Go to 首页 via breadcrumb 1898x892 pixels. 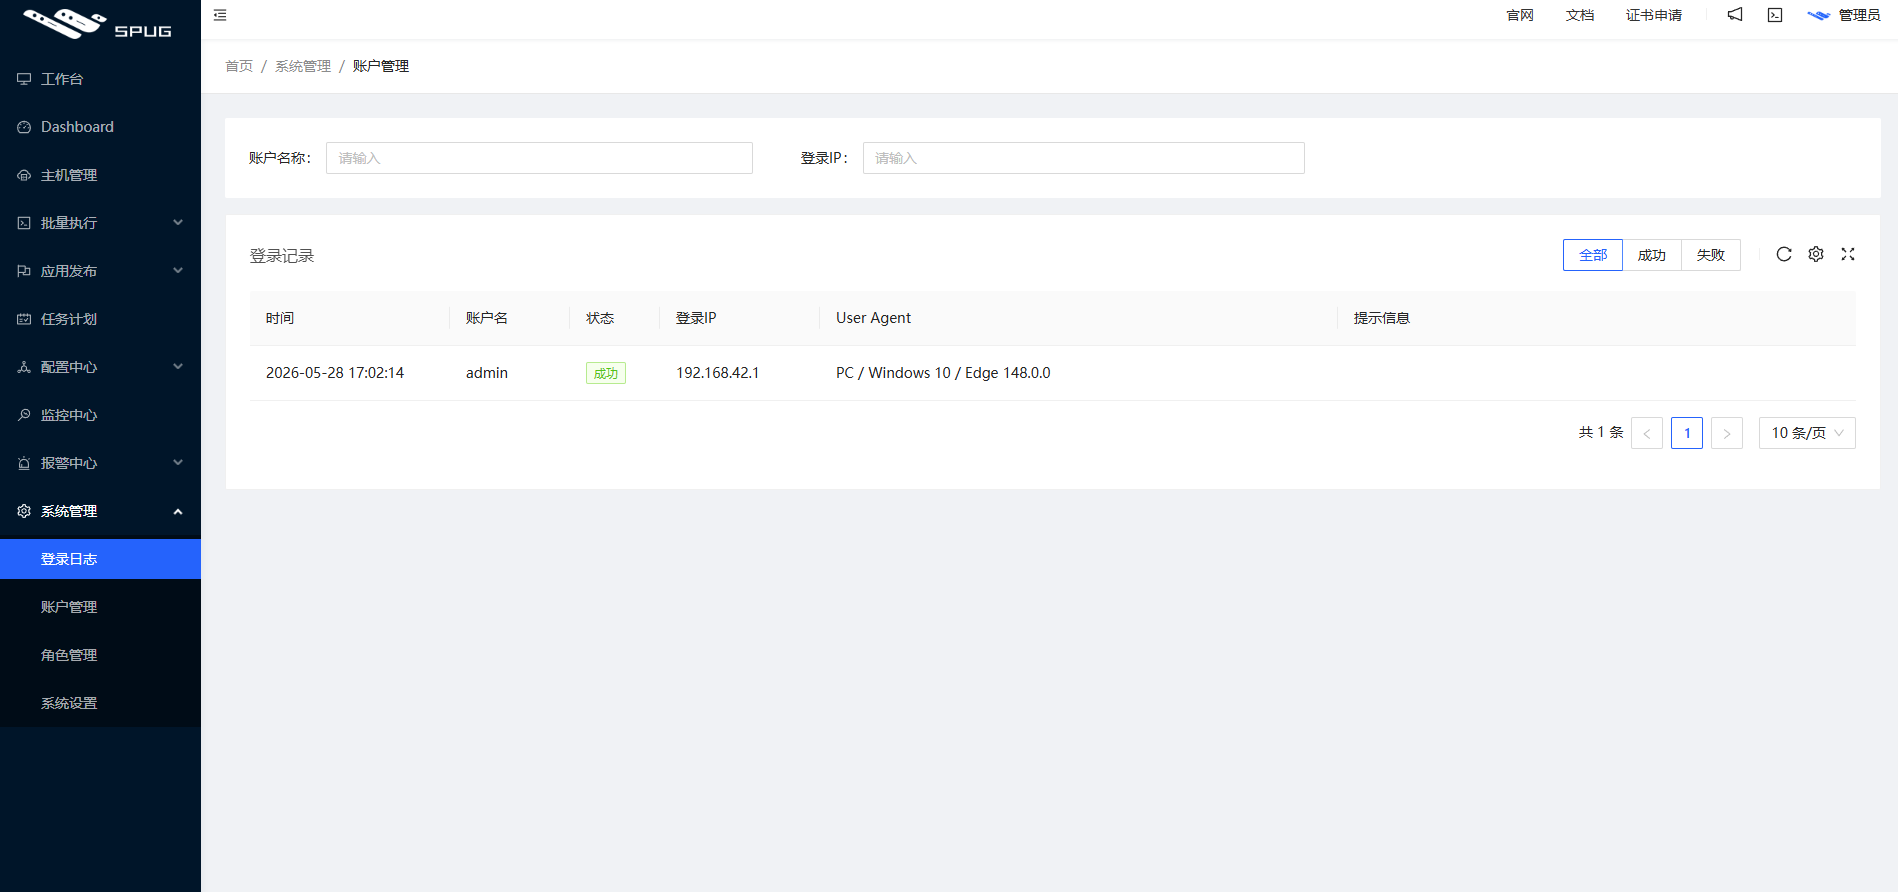pos(239,66)
